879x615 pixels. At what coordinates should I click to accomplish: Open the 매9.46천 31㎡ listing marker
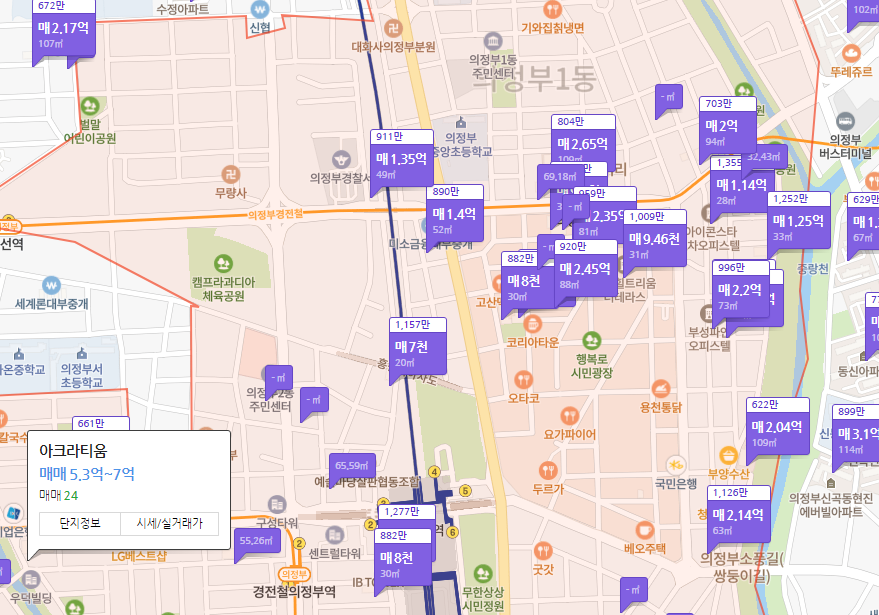click(654, 242)
